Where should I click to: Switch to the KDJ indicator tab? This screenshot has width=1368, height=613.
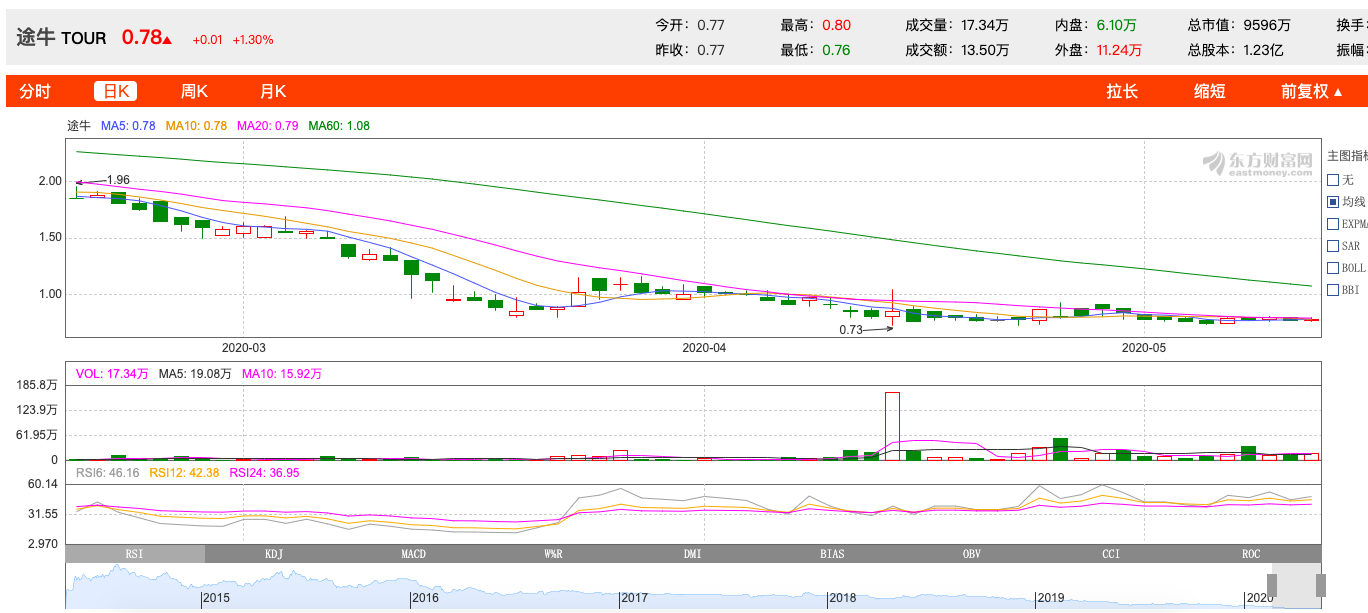tap(274, 554)
